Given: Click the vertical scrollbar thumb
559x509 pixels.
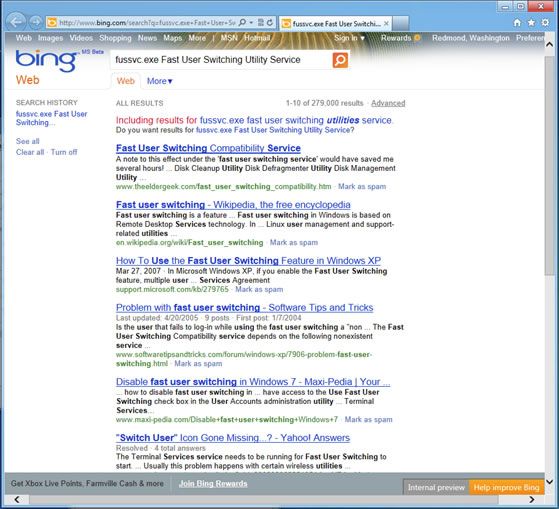Looking at the screenshot, I should click(550, 165).
